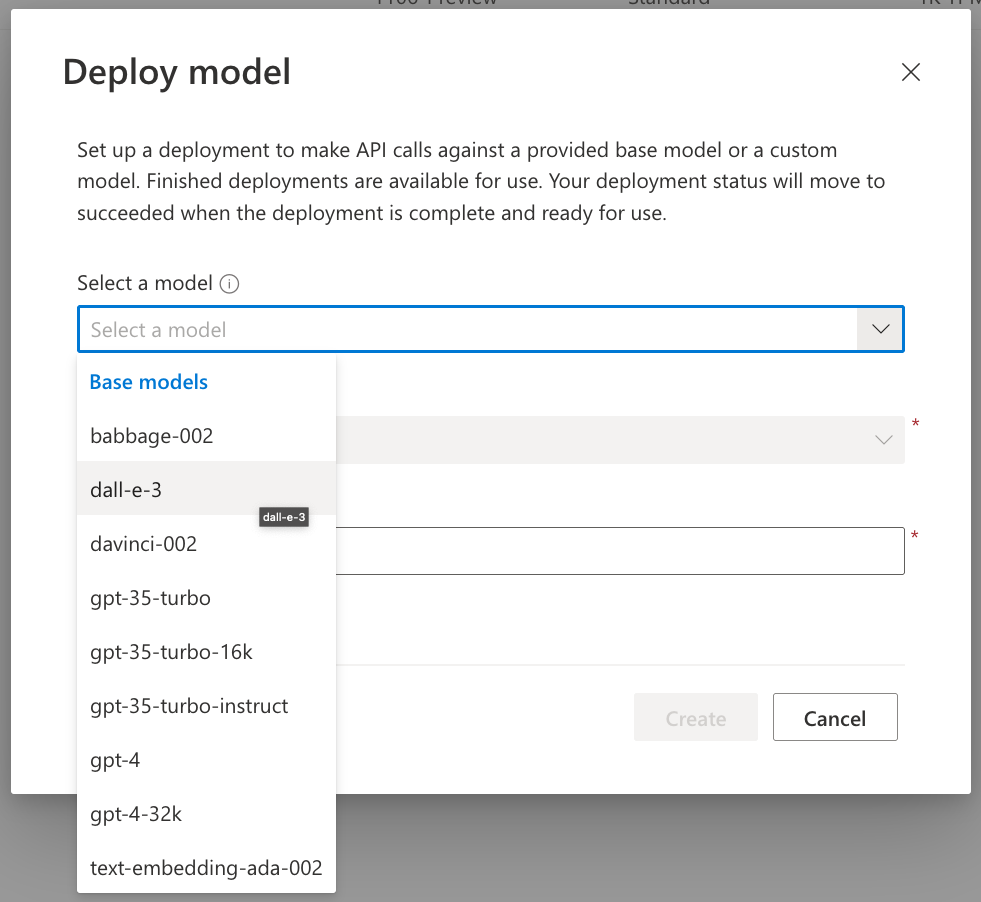Click the deployment description paragraph text
The width and height of the screenshot is (981, 902).
coord(480,181)
